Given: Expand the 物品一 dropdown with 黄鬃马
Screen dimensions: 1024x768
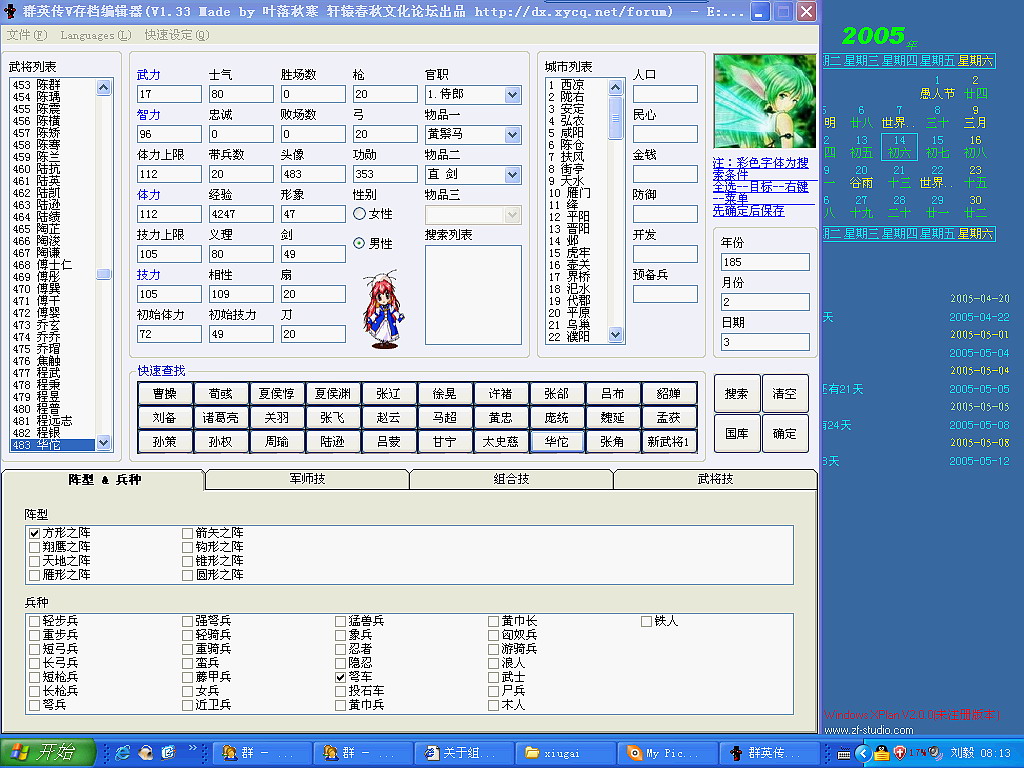Looking at the screenshot, I should [x=512, y=135].
